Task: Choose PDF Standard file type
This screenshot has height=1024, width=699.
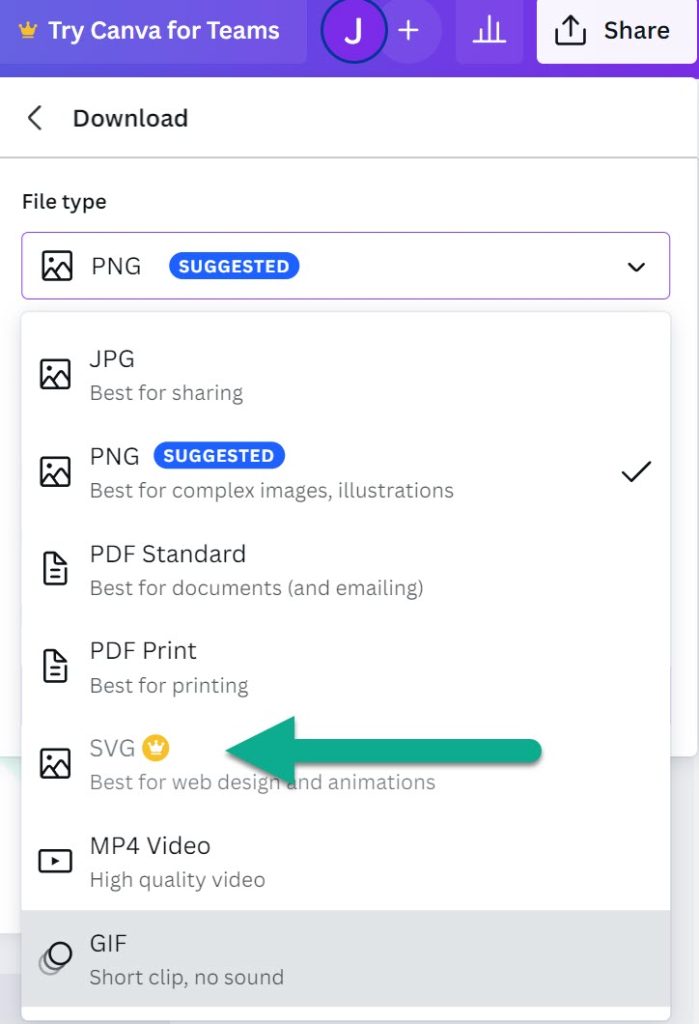Action: coord(346,569)
